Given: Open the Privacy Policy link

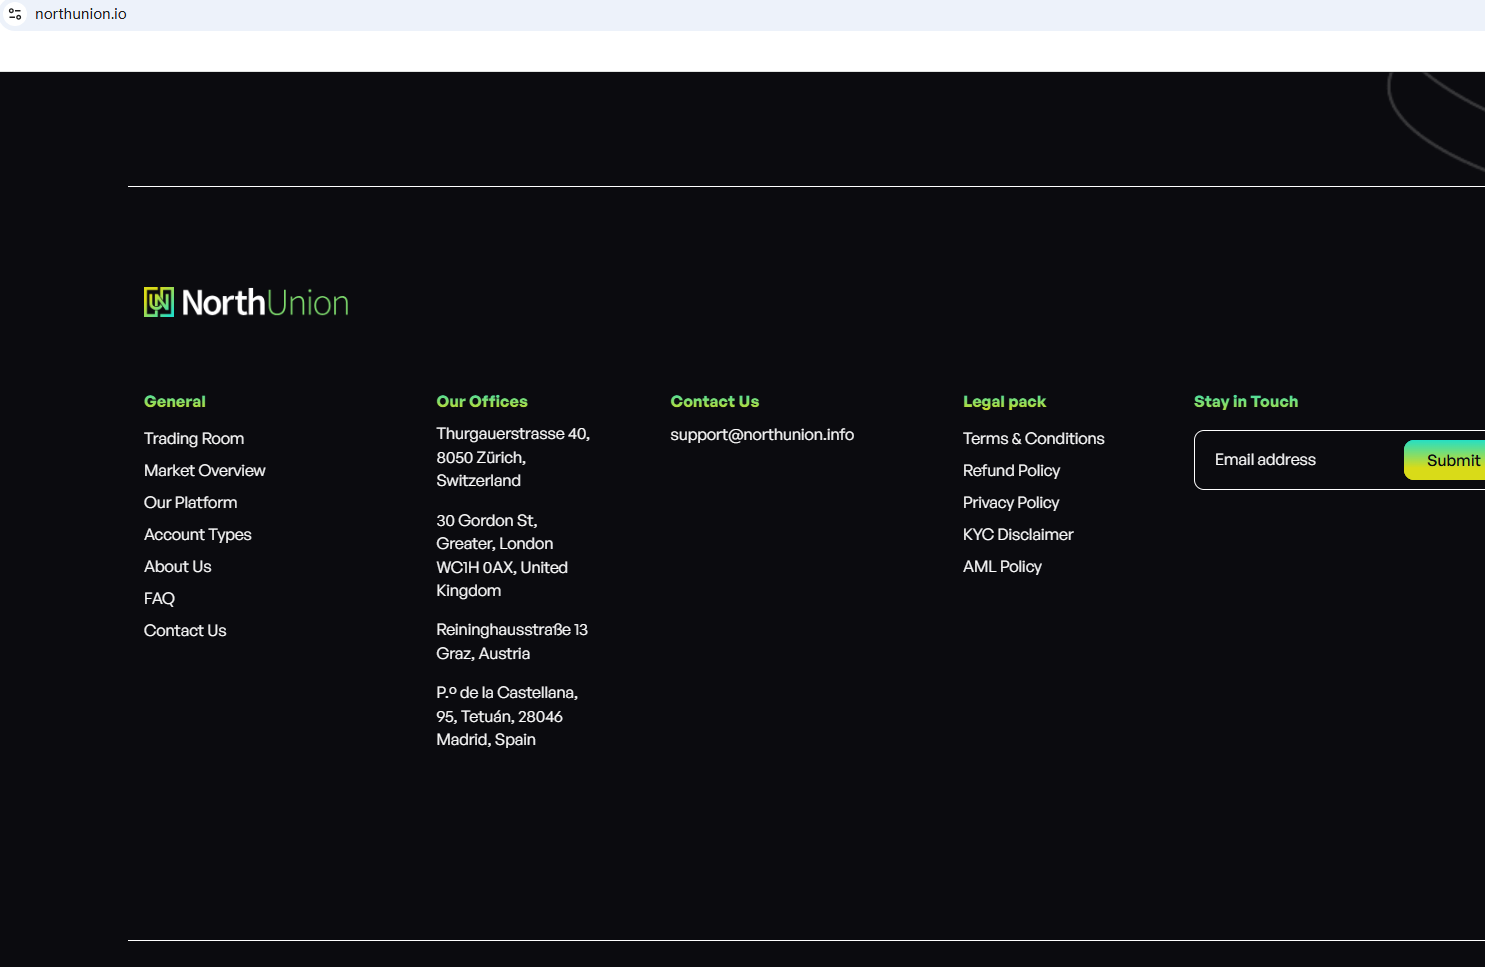Looking at the screenshot, I should tap(1010, 502).
